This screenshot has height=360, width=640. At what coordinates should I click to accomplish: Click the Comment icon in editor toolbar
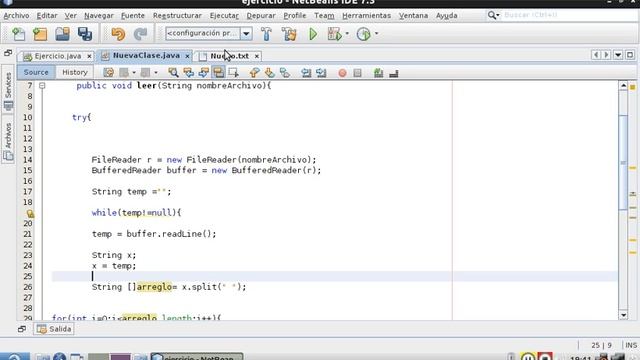point(378,73)
